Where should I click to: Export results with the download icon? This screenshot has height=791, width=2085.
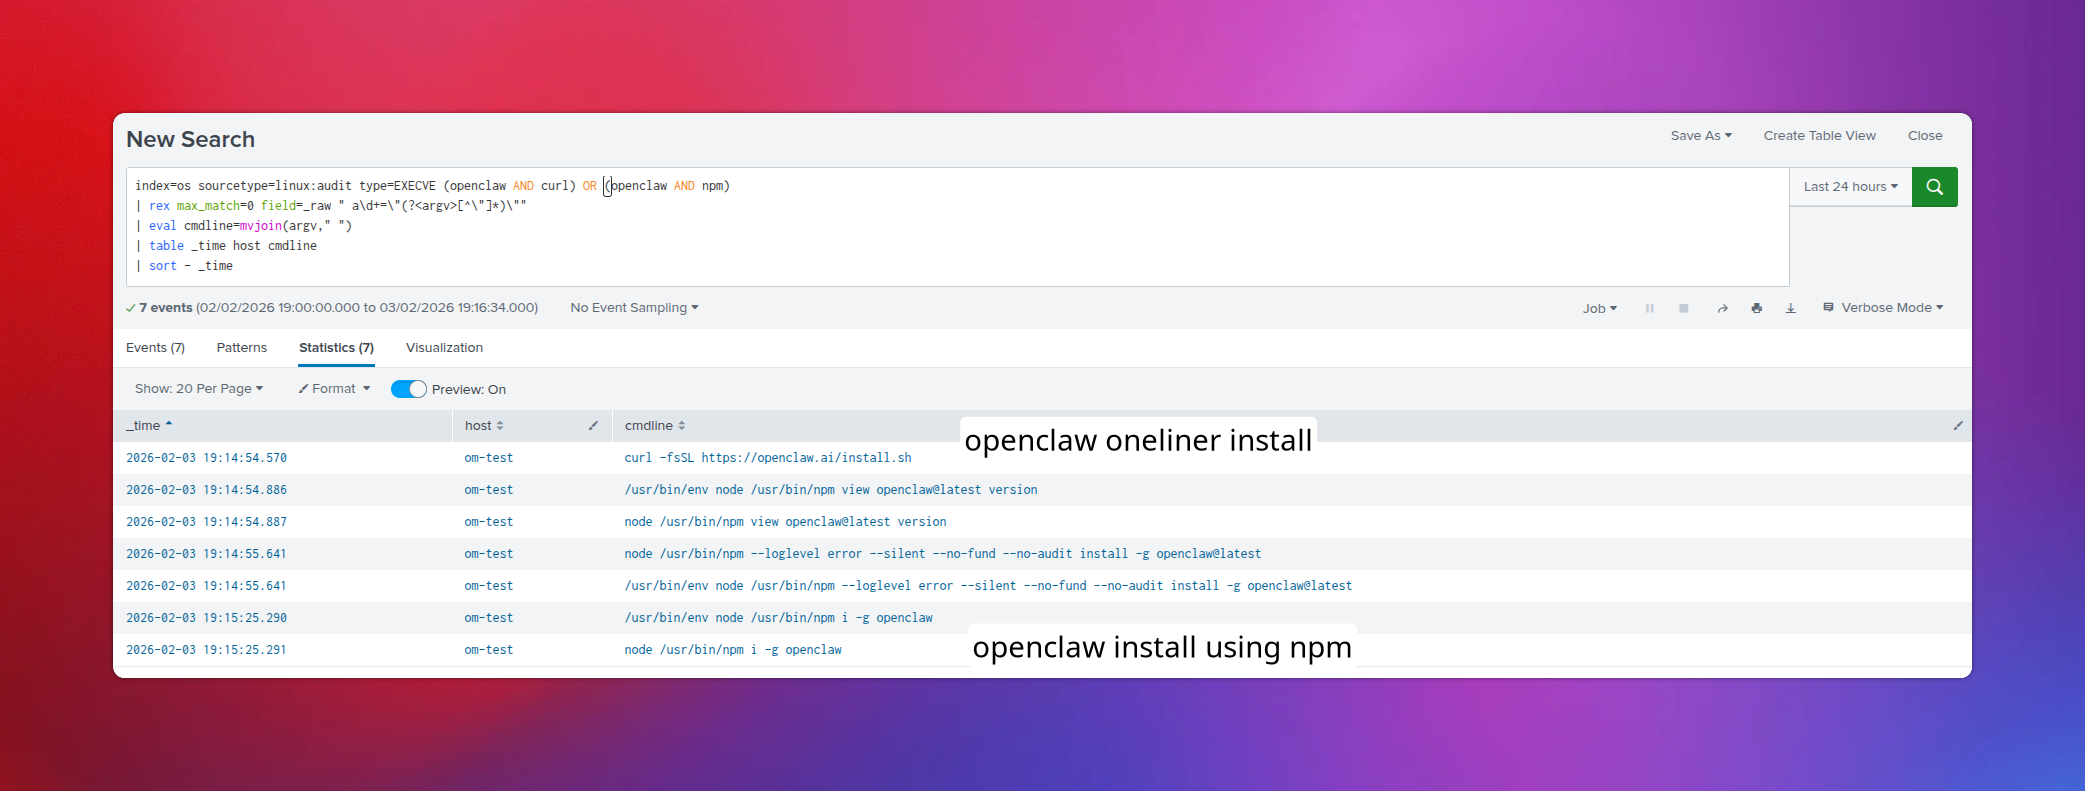1791,308
